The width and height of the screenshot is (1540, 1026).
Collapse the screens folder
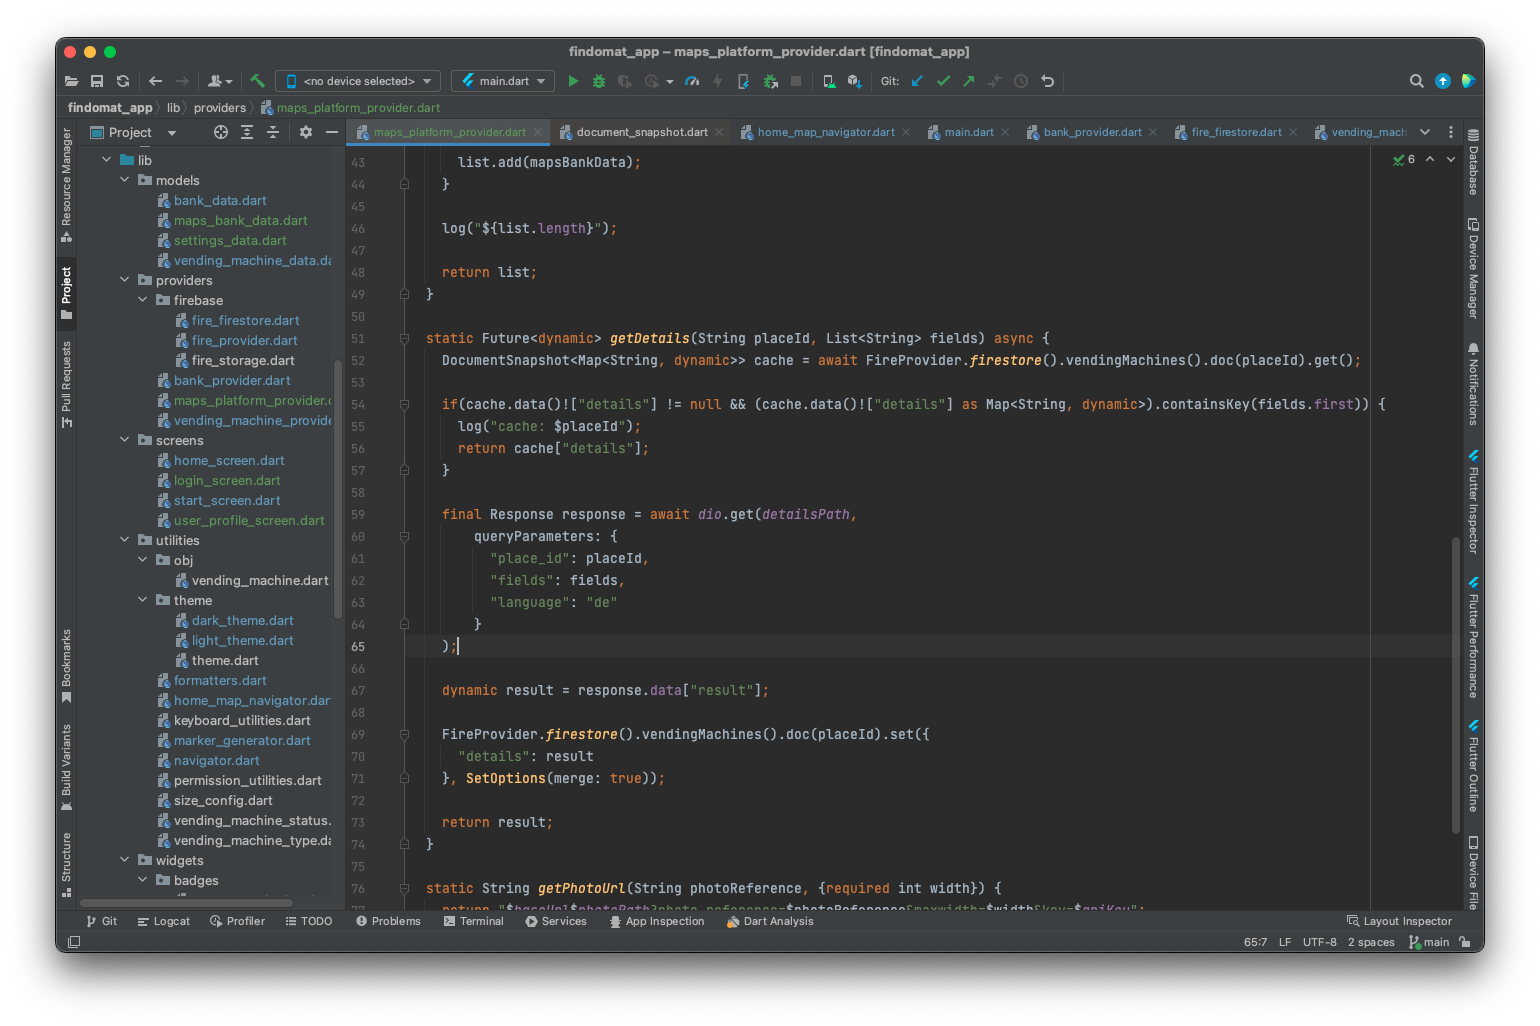125,440
